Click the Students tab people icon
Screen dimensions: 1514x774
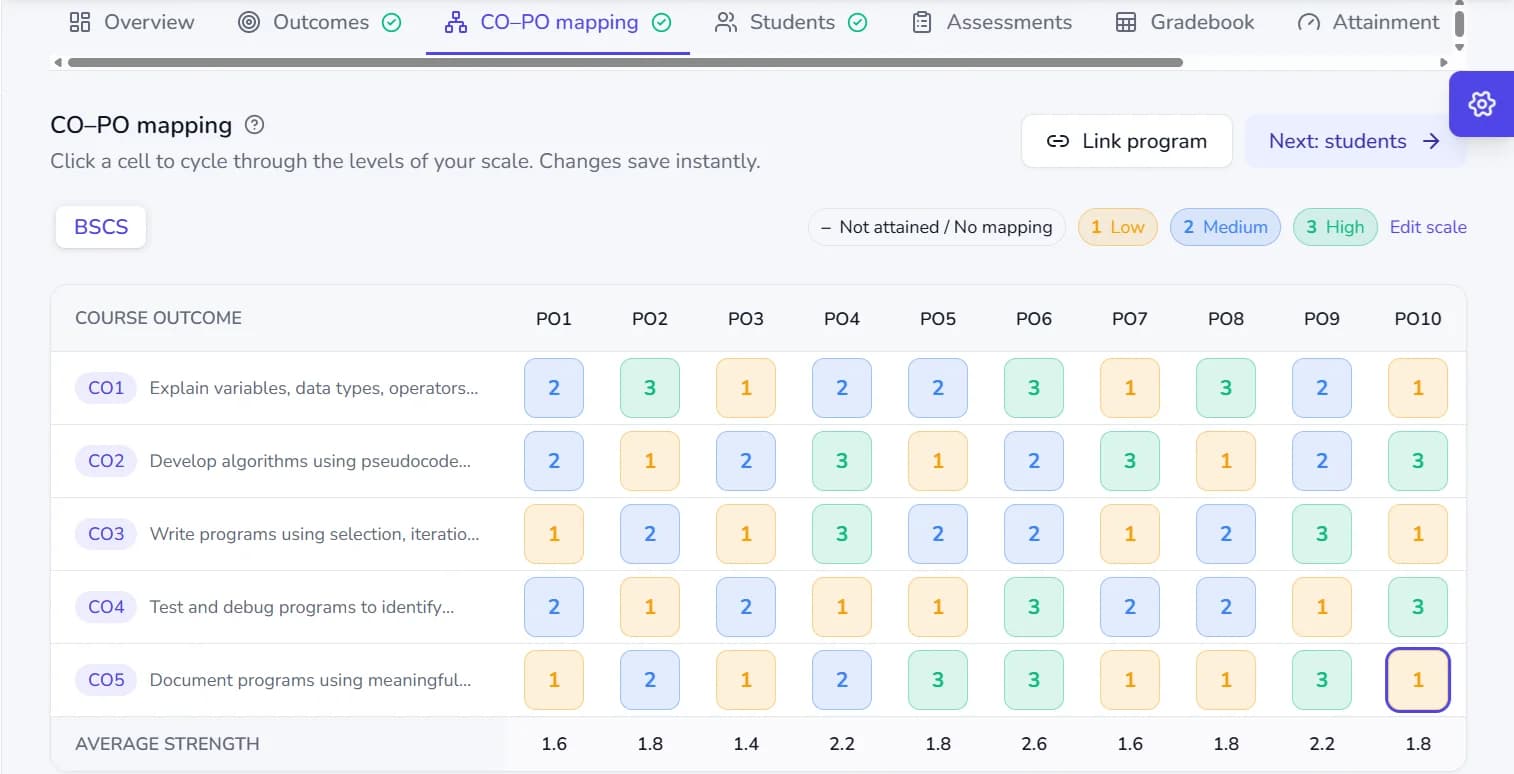click(726, 22)
